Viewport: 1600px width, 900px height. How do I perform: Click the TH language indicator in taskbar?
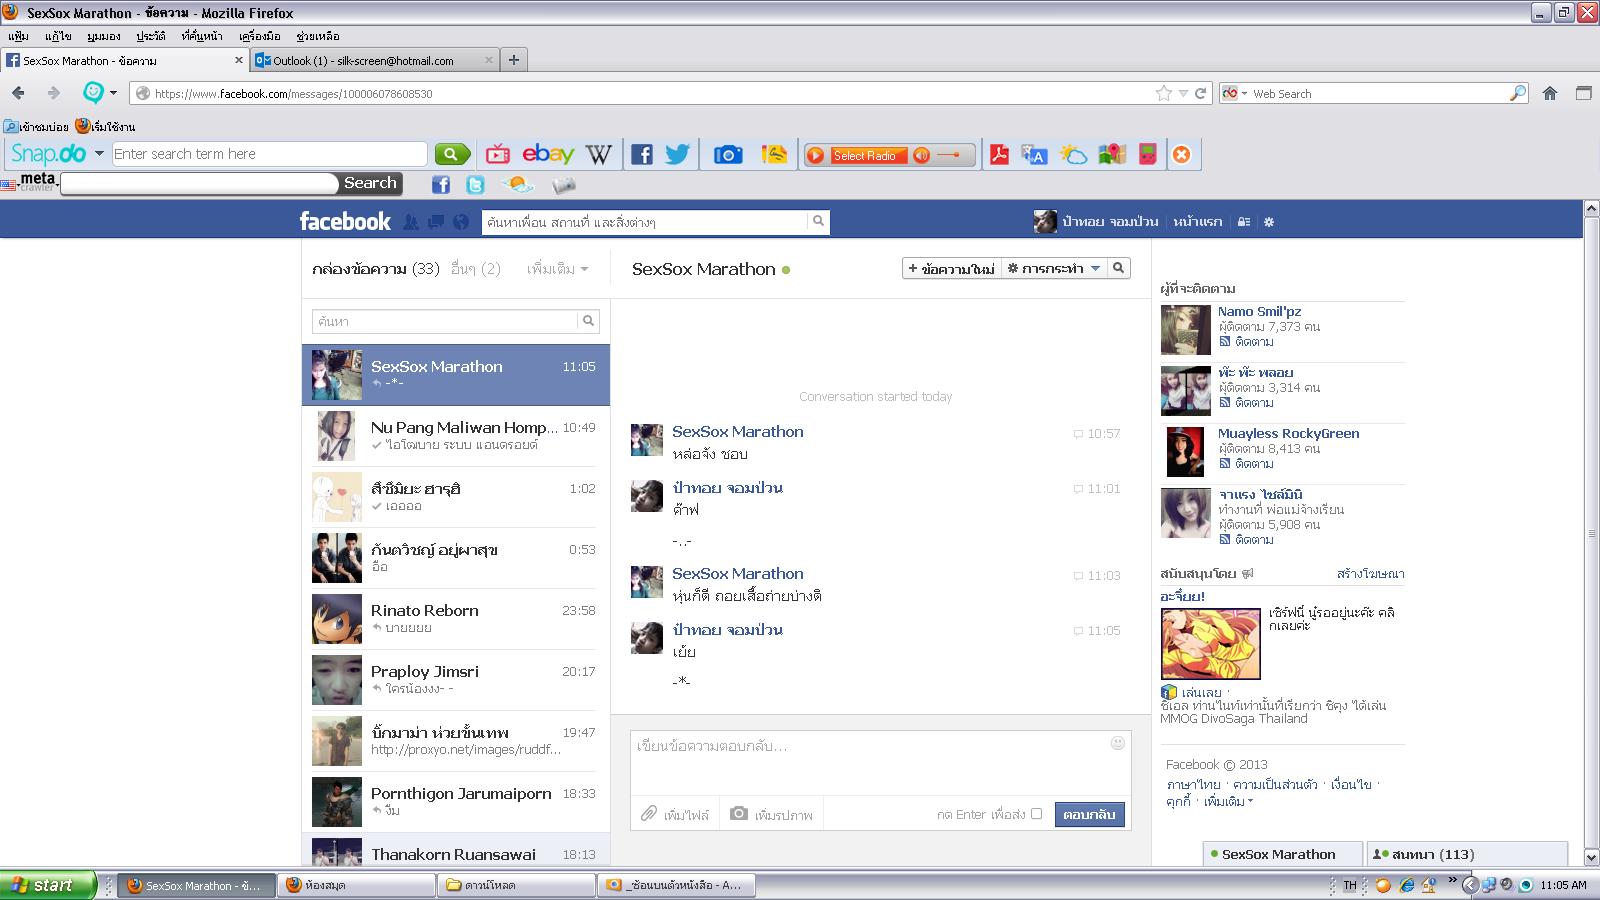1349,885
